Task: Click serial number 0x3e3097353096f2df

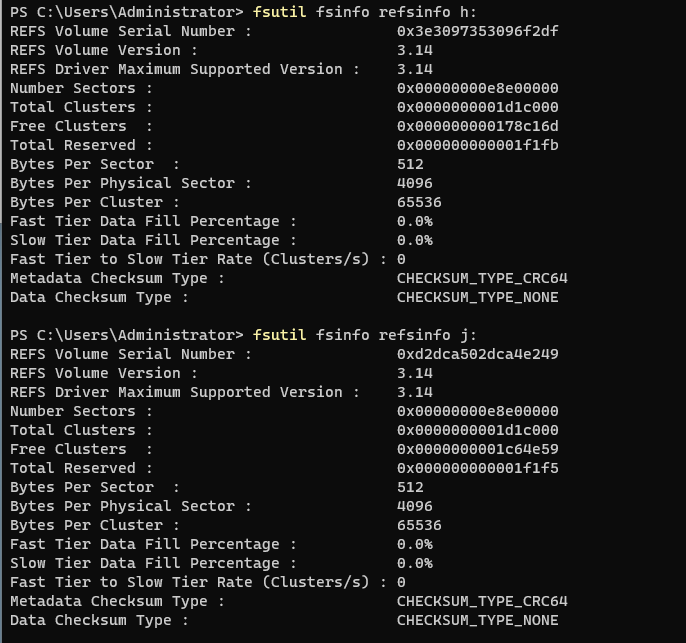Action: point(477,31)
